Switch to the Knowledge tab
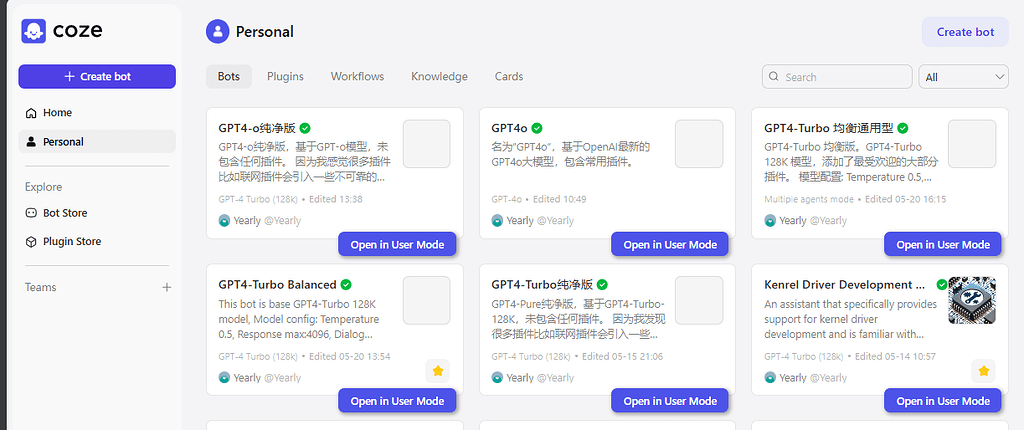Viewport: 1024px width, 430px height. point(440,76)
